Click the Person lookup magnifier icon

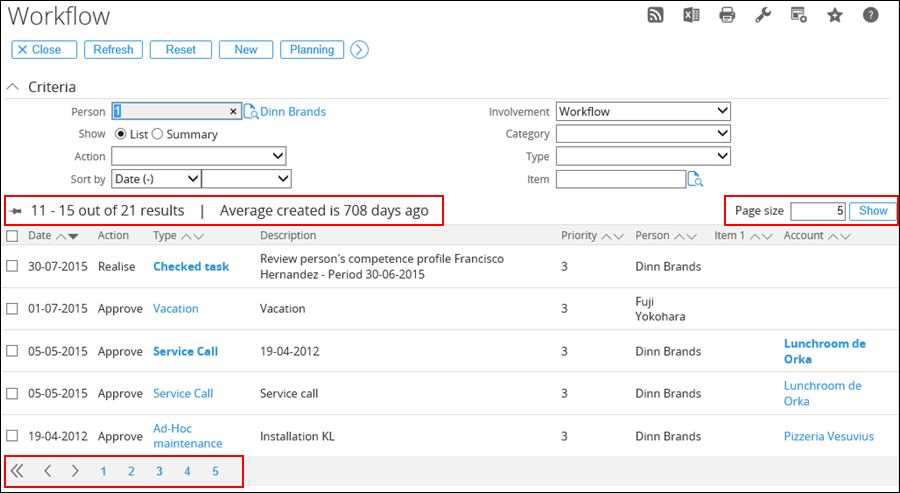[x=251, y=111]
